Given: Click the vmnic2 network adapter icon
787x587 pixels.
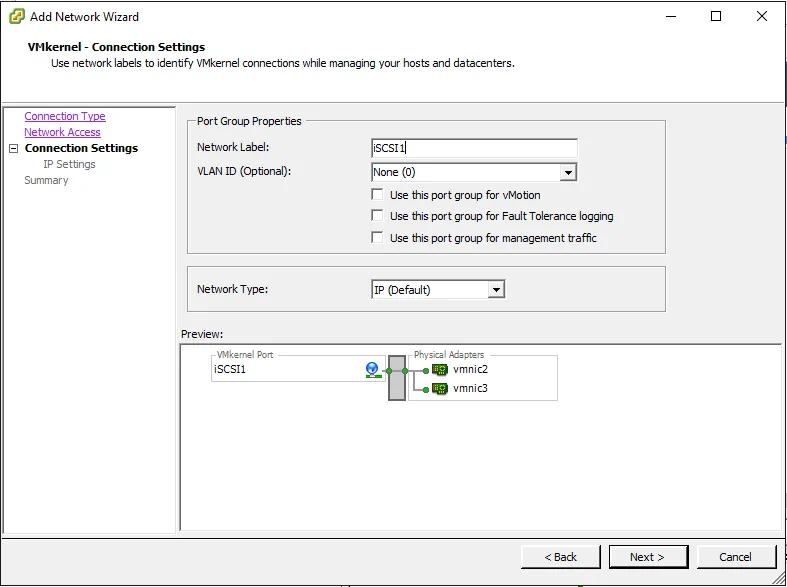Looking at the screenshot, I should click(x=440, y=370).
